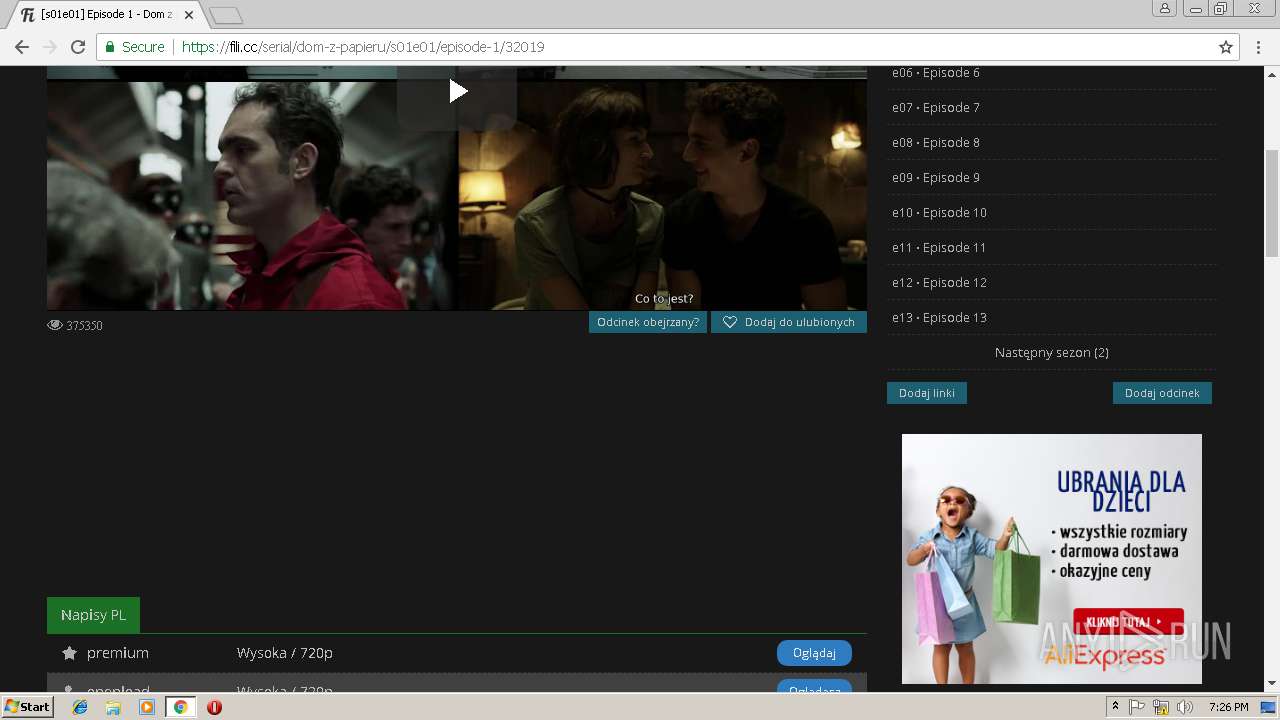Go to Następny sezon (2)
The height and width of the screenshot is (720, 1280).
(x=1051, y=352)
